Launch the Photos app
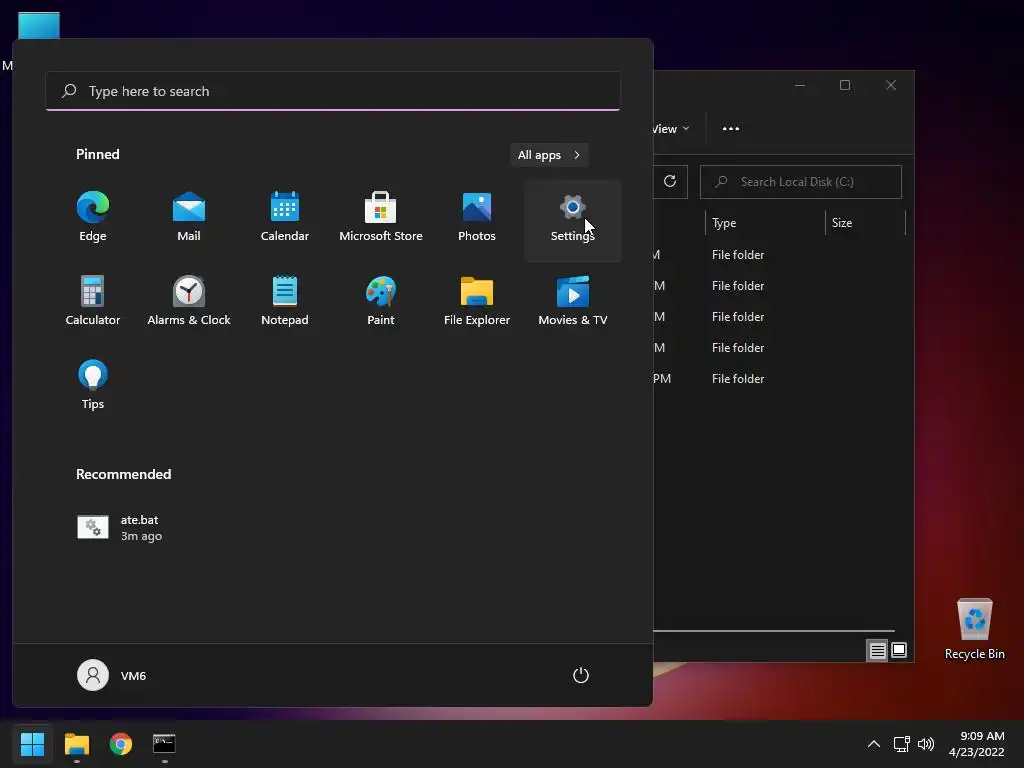This screenshot has height=768, width=1024. 477,217
